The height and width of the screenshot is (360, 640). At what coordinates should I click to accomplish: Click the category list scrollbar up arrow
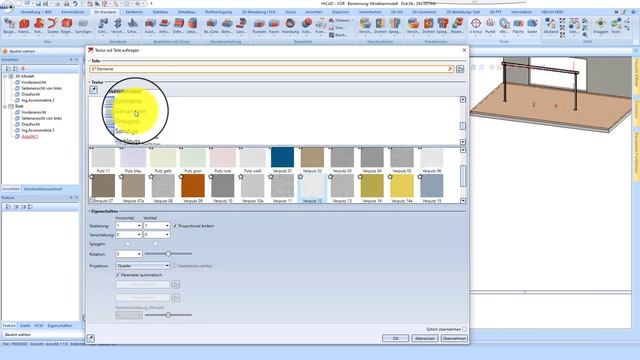click(x=463, y=100)
